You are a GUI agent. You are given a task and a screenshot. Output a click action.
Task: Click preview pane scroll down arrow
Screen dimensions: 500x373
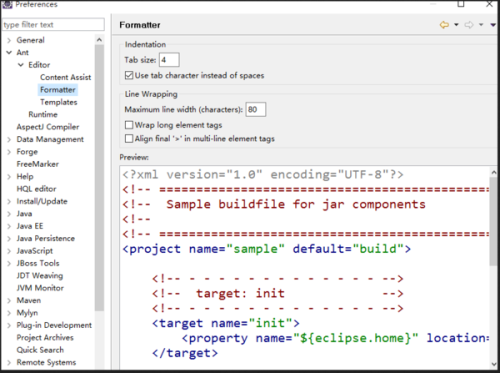(494, 364)
